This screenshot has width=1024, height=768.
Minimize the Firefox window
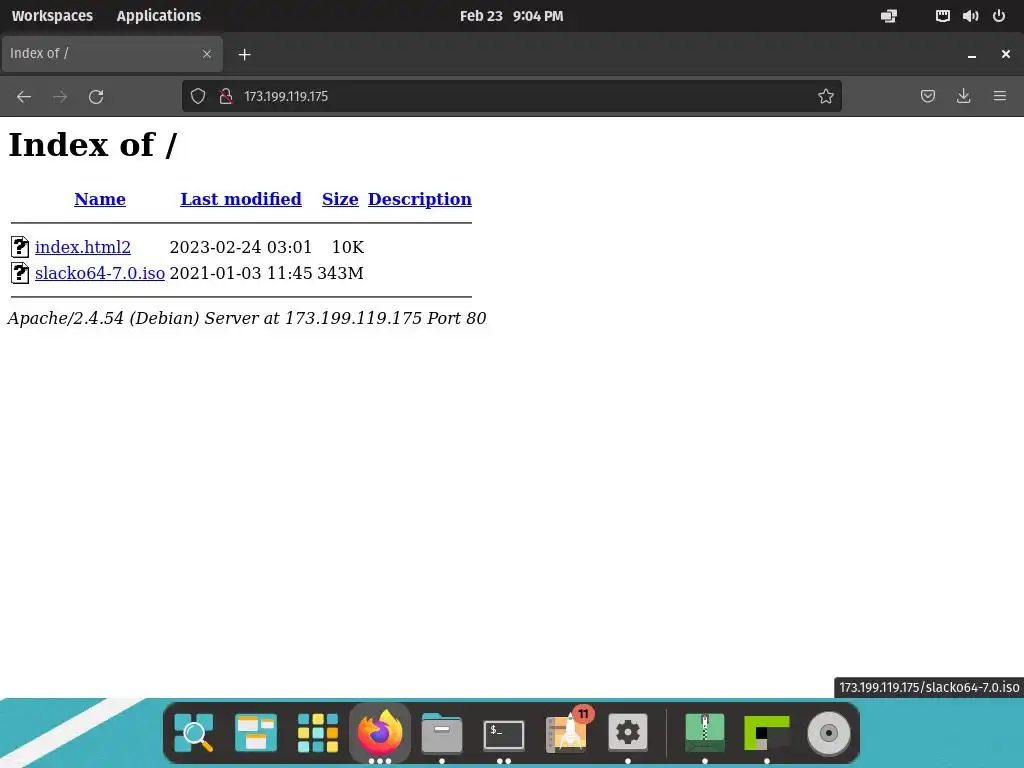coord(972,55)
